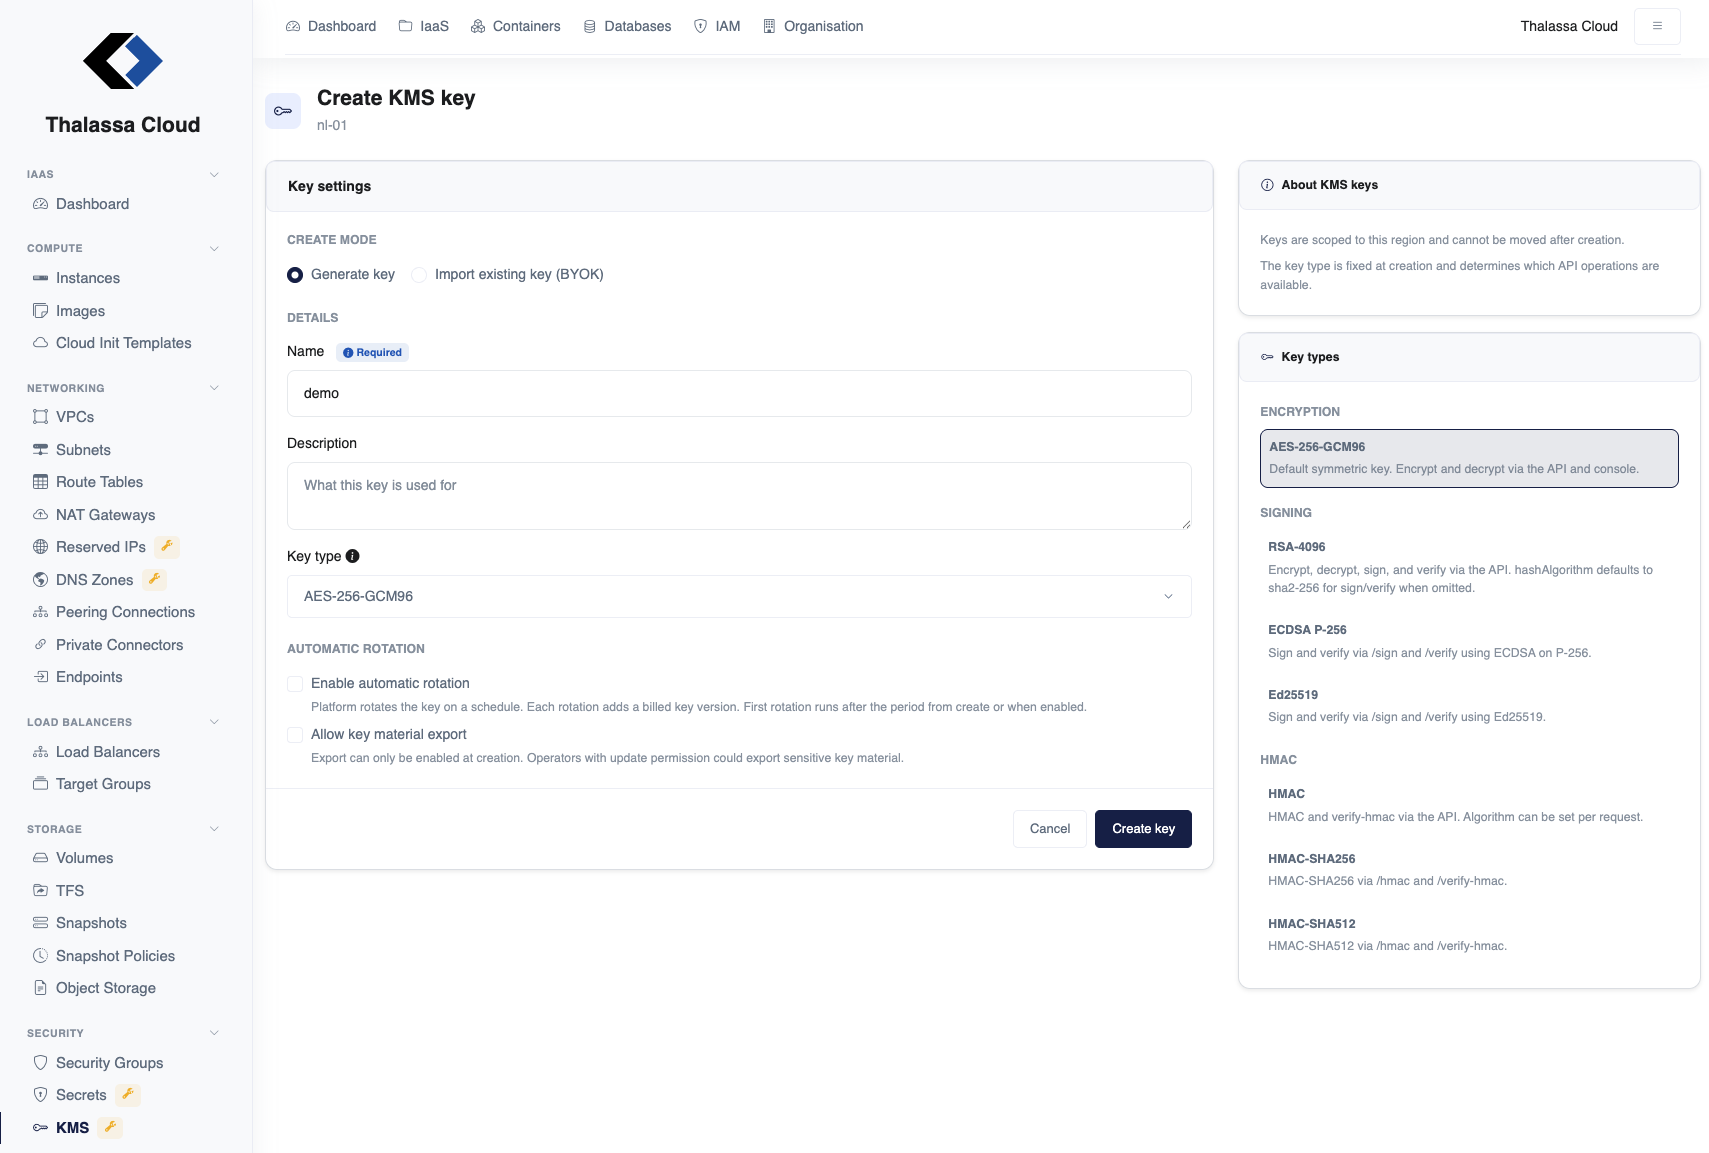Click the VPCs sidebar icon
The width and height of the screenshot is (1709, 1153).
[x=40, y=417]
